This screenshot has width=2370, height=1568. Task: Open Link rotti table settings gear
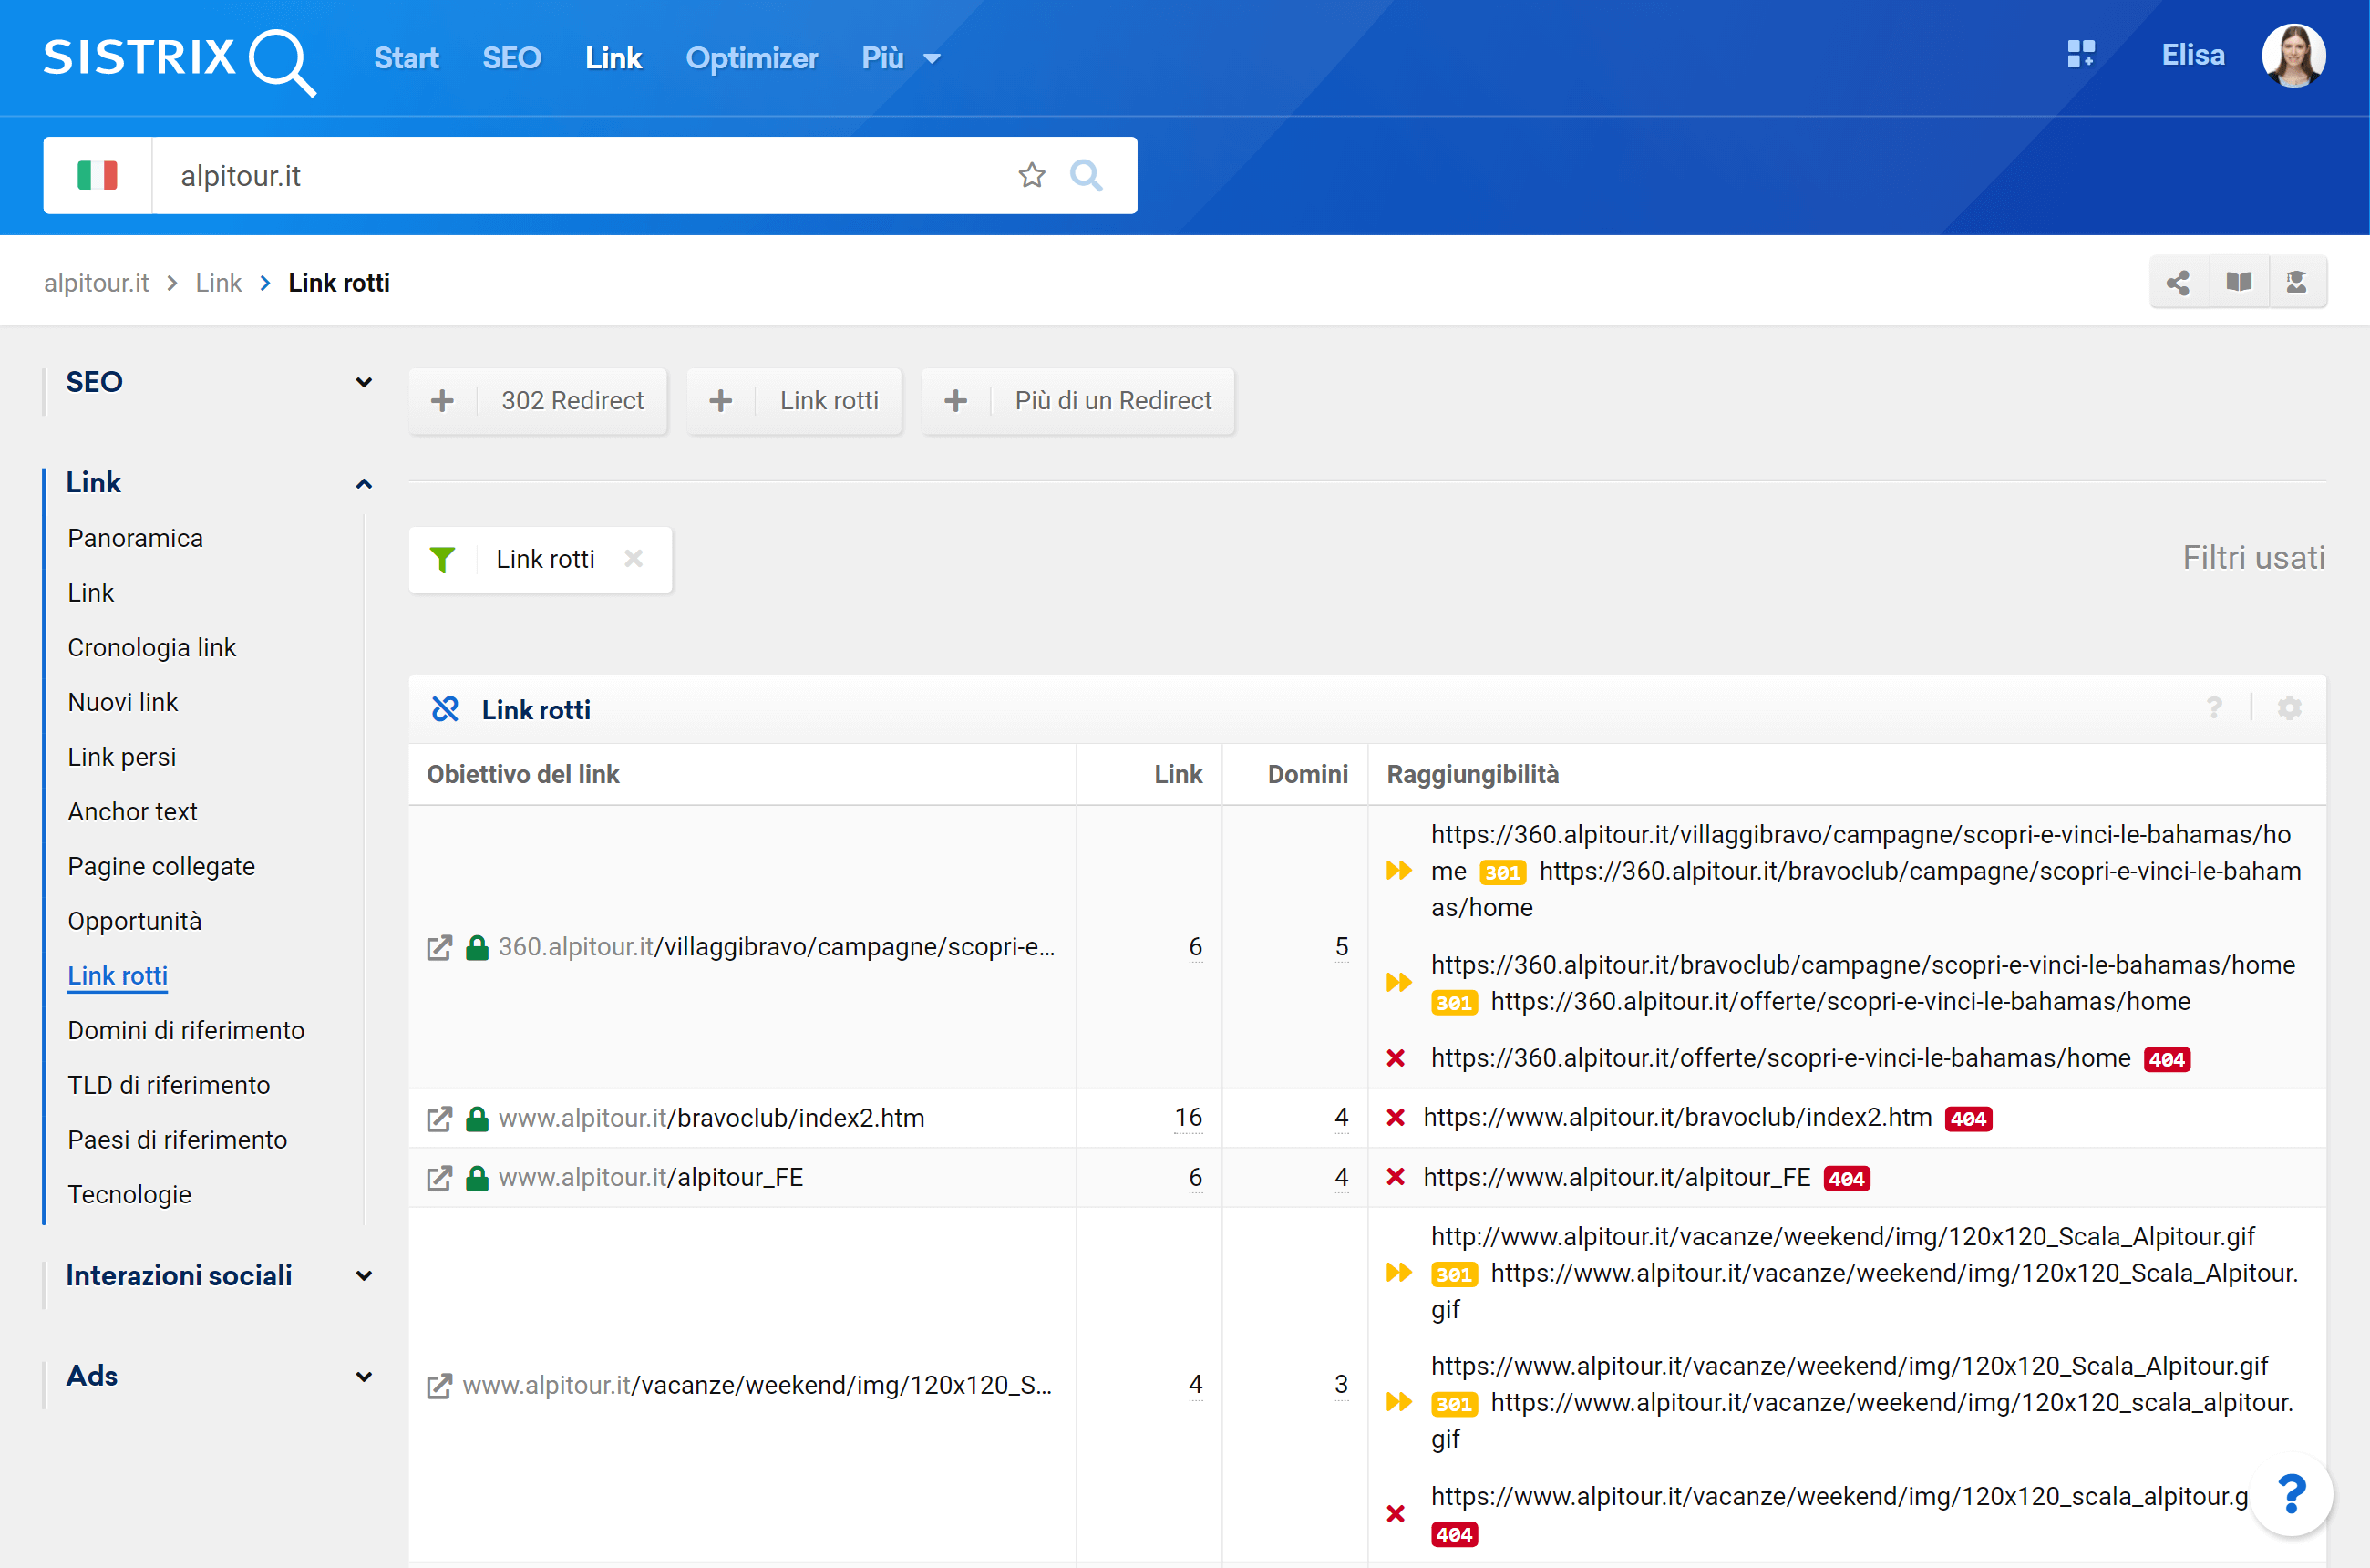coord(2289,709)
